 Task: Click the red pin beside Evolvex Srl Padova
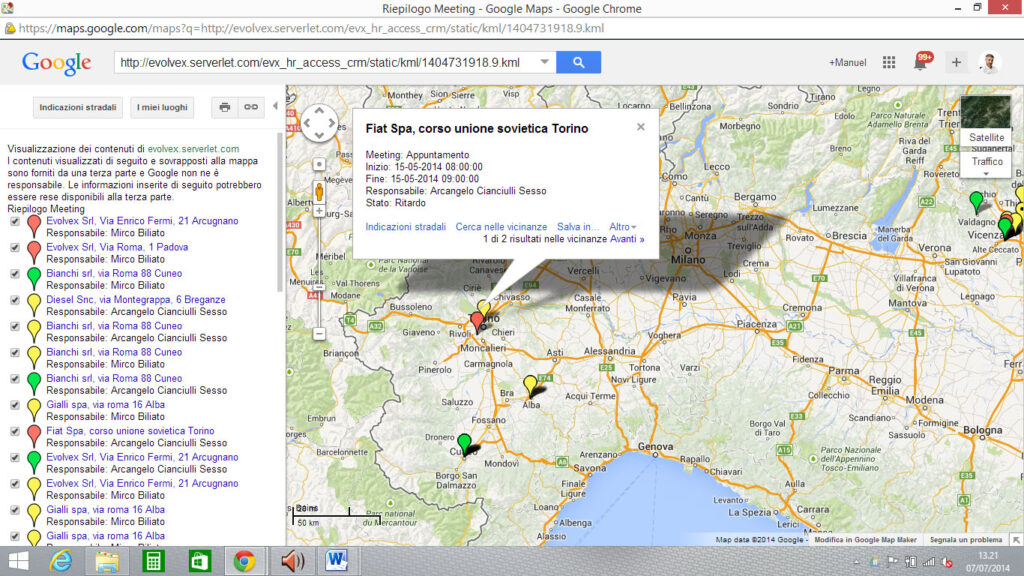(34, 252)
